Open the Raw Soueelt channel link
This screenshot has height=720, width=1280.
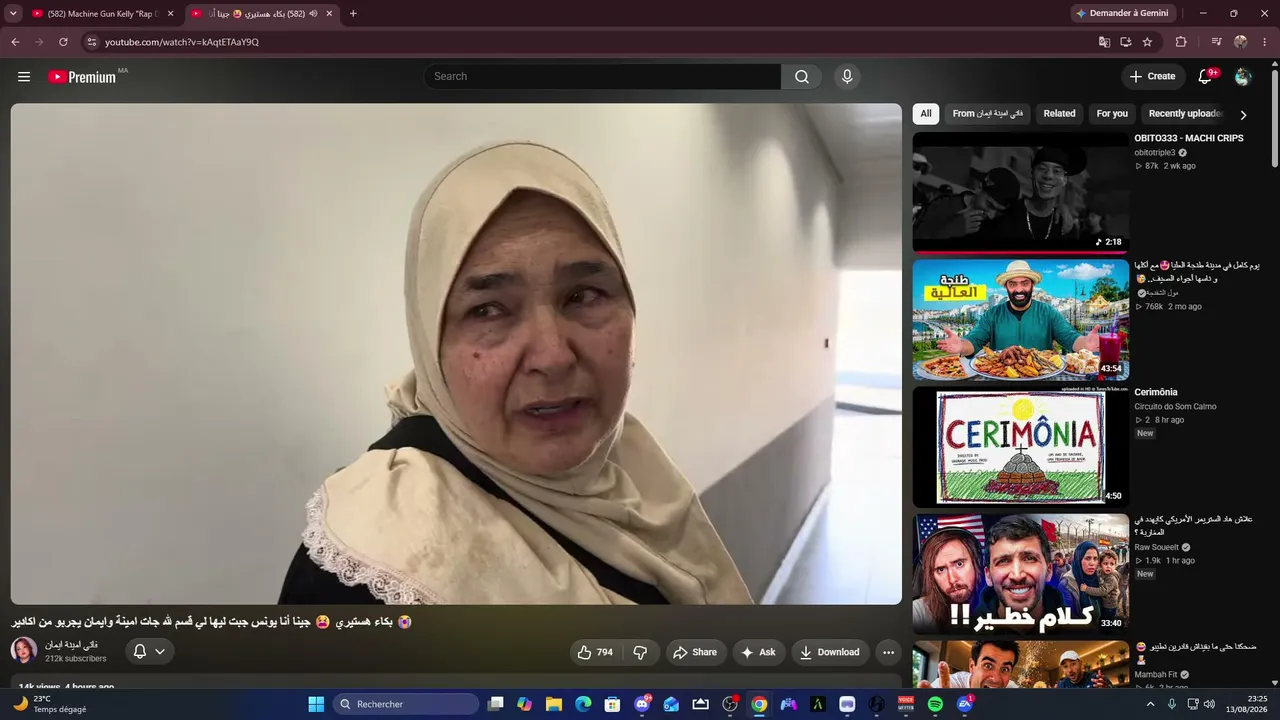pos(1157,548)
